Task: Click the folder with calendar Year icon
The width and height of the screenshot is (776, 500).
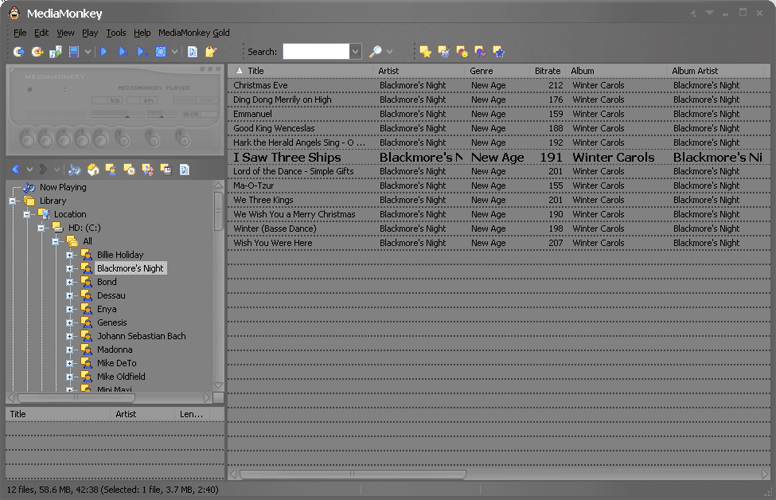Action: pos(166,170)
